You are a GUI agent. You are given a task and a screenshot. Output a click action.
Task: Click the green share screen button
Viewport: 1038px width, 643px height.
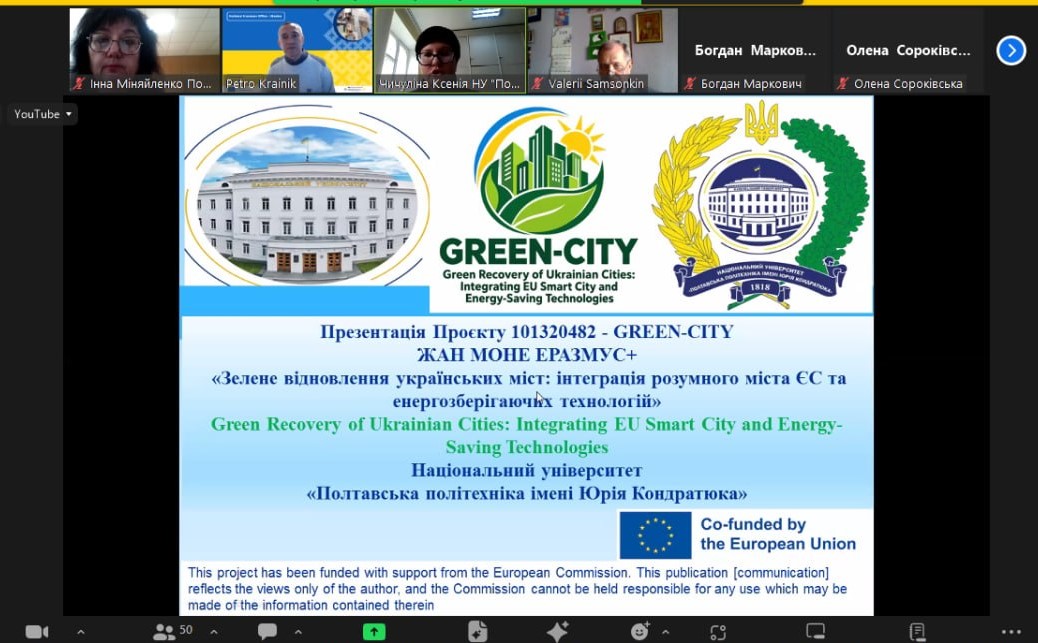[x=374, y=632]
